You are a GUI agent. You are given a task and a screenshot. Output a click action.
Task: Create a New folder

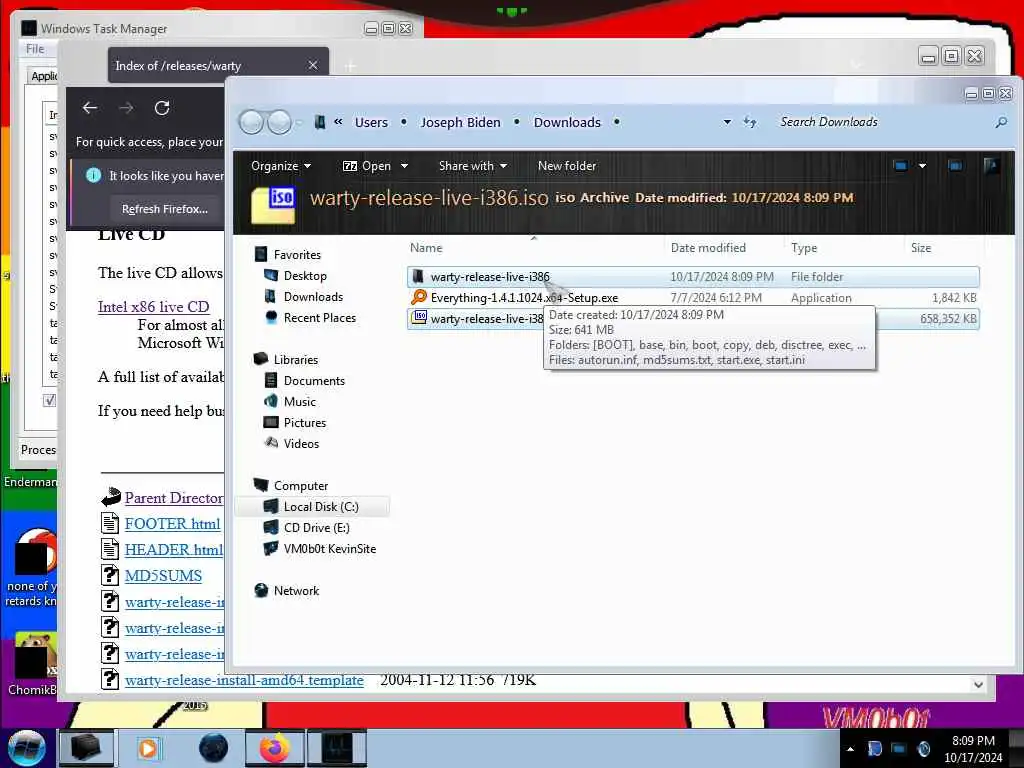point(567,166)
